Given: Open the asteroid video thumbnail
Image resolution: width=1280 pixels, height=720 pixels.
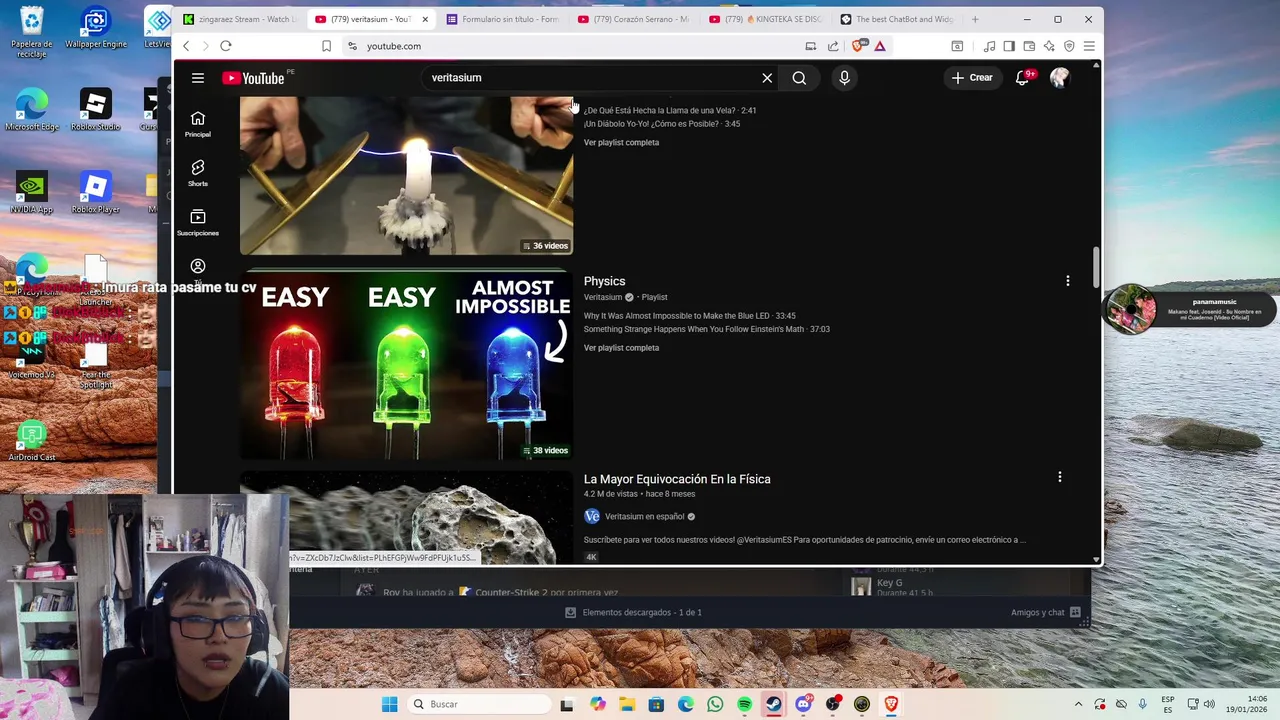Looking at the screenshot, I should 406,518.
